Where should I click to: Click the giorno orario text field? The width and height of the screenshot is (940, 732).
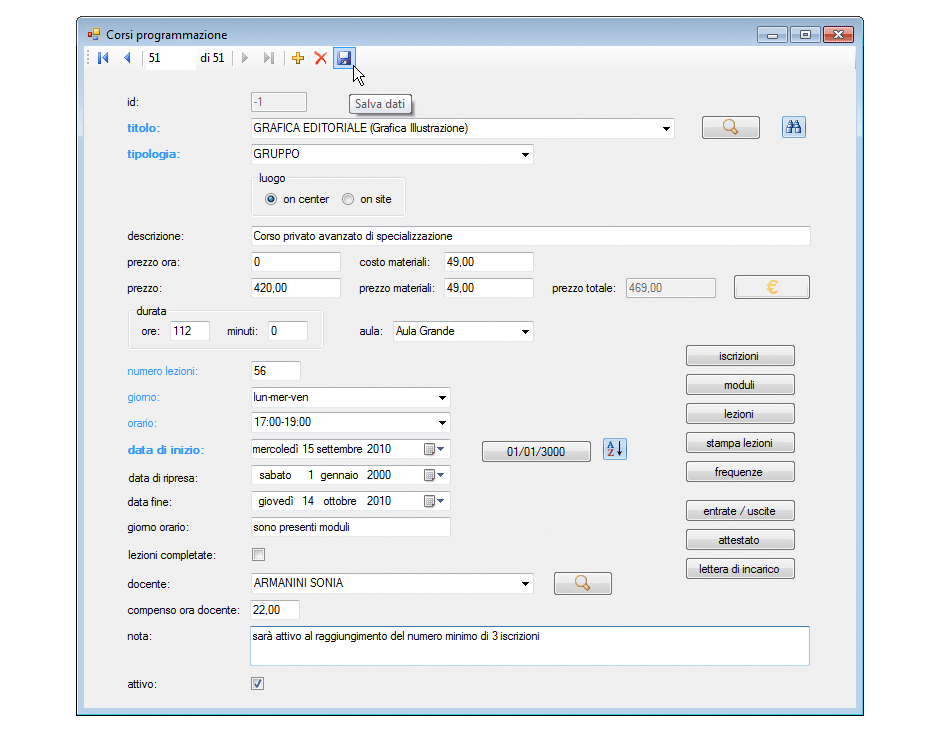point(351,527)
